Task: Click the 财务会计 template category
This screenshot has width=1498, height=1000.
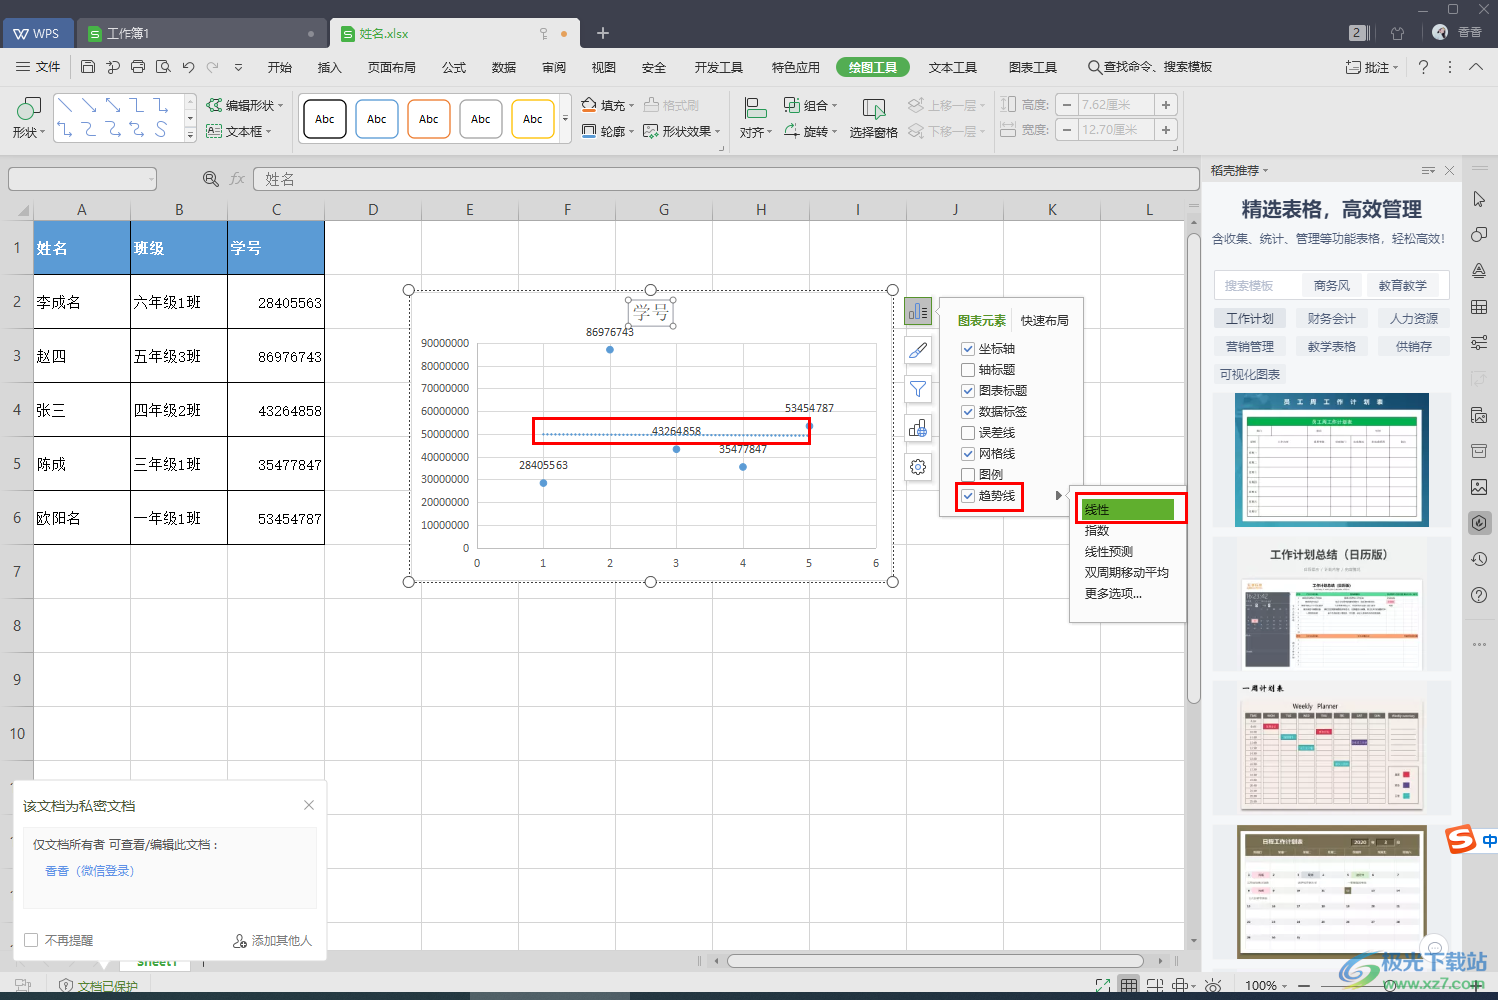Action: pos(1332,319)
